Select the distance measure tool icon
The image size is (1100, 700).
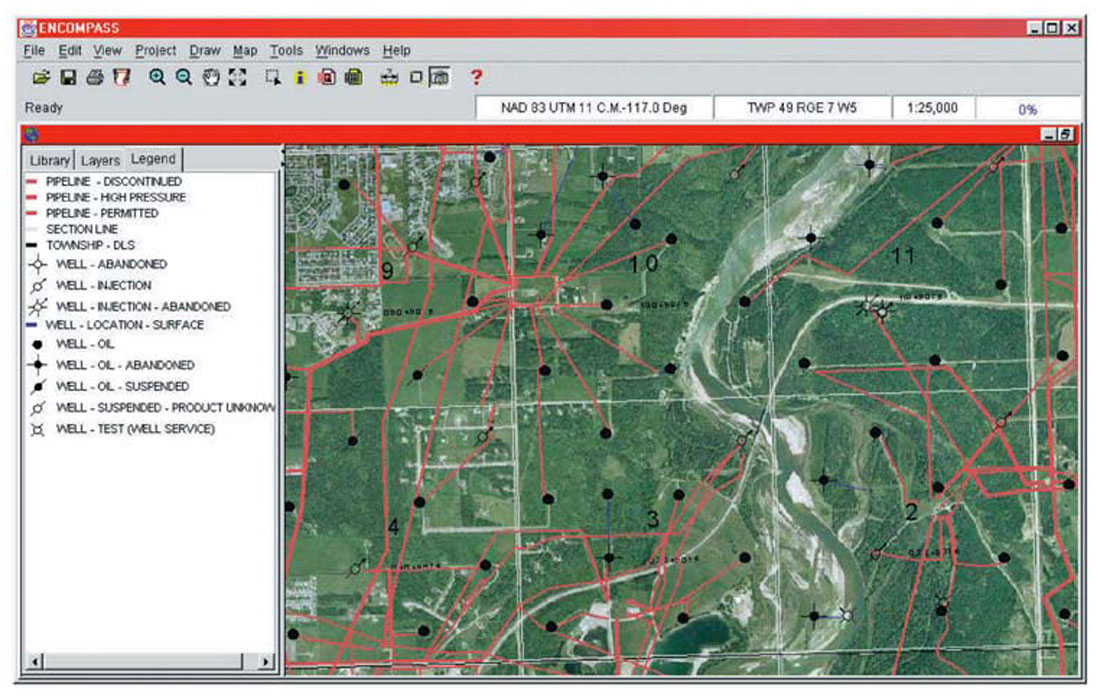(389, 77)
